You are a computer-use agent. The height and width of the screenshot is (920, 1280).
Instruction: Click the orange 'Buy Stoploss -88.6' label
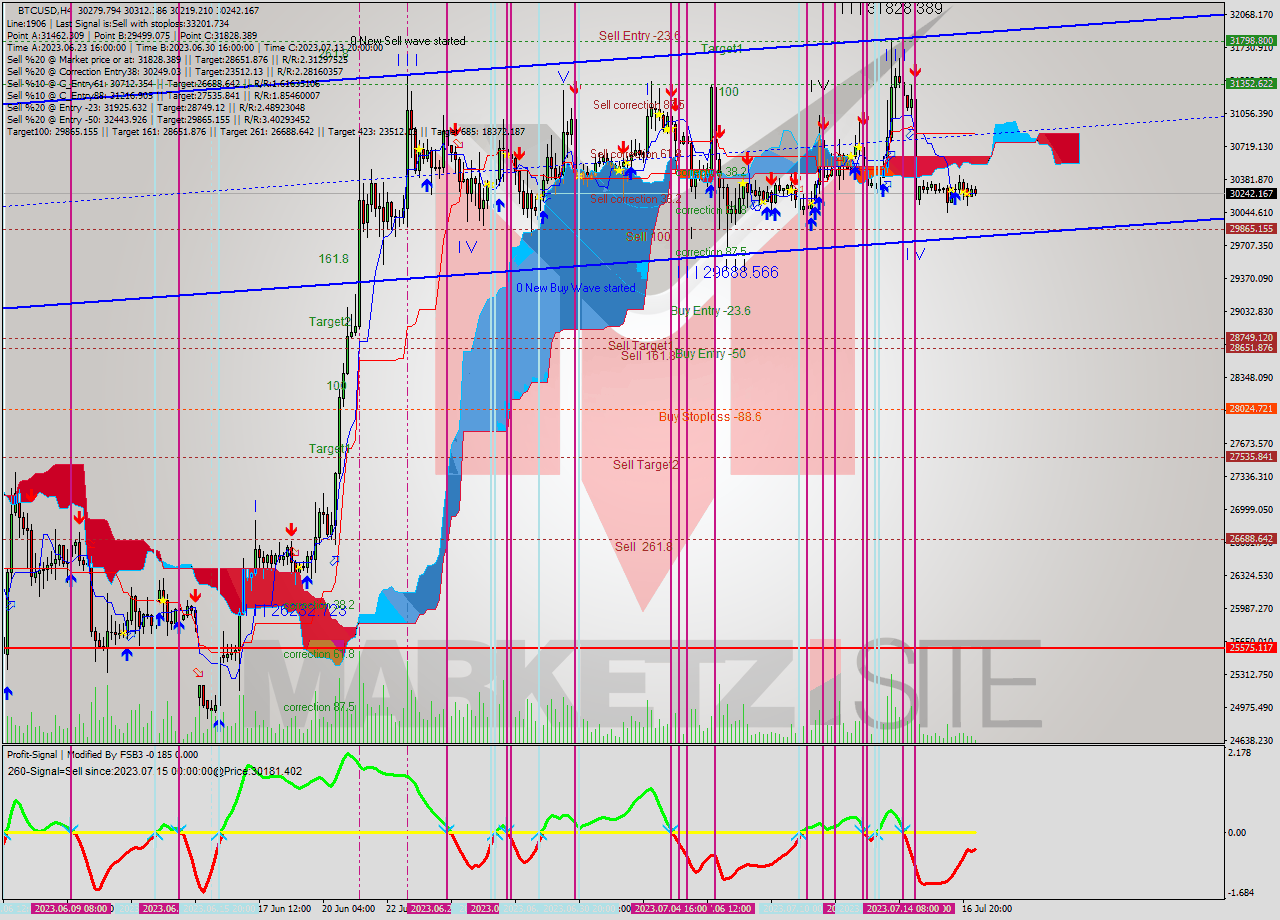tap(710, 416)
